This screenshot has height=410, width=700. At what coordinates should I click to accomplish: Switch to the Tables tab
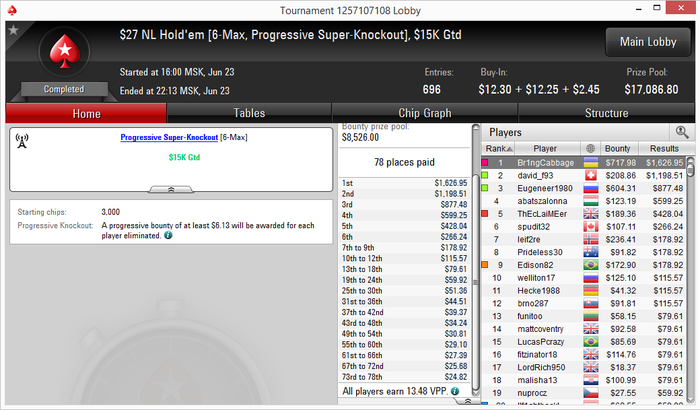coord(249,113)
